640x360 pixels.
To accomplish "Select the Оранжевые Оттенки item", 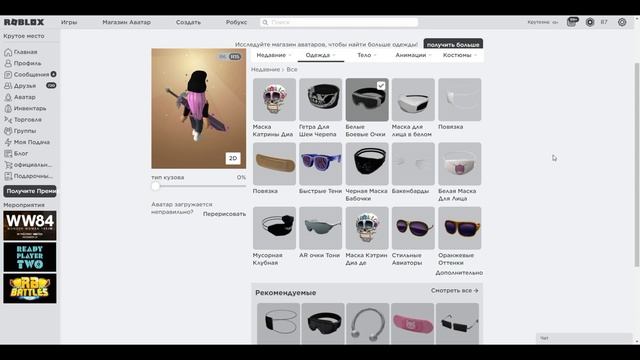I will tap(460, 228).
